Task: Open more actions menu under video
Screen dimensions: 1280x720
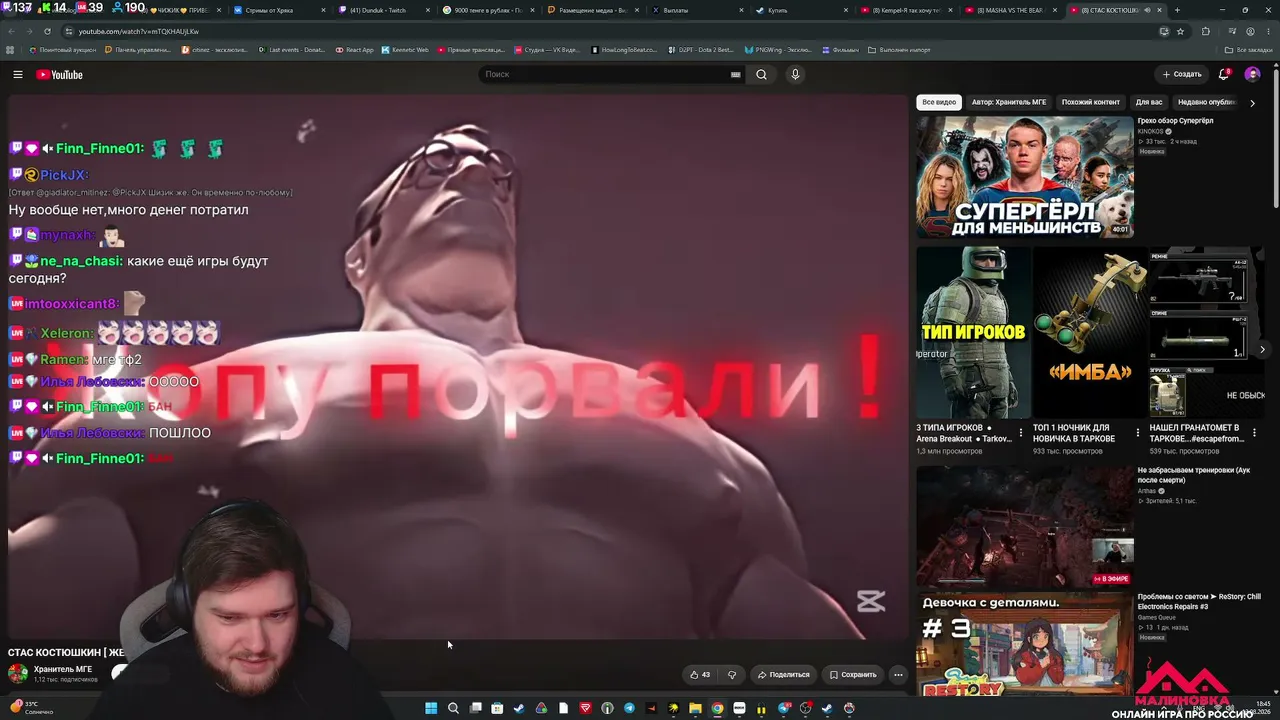Action: coord(898,675)
